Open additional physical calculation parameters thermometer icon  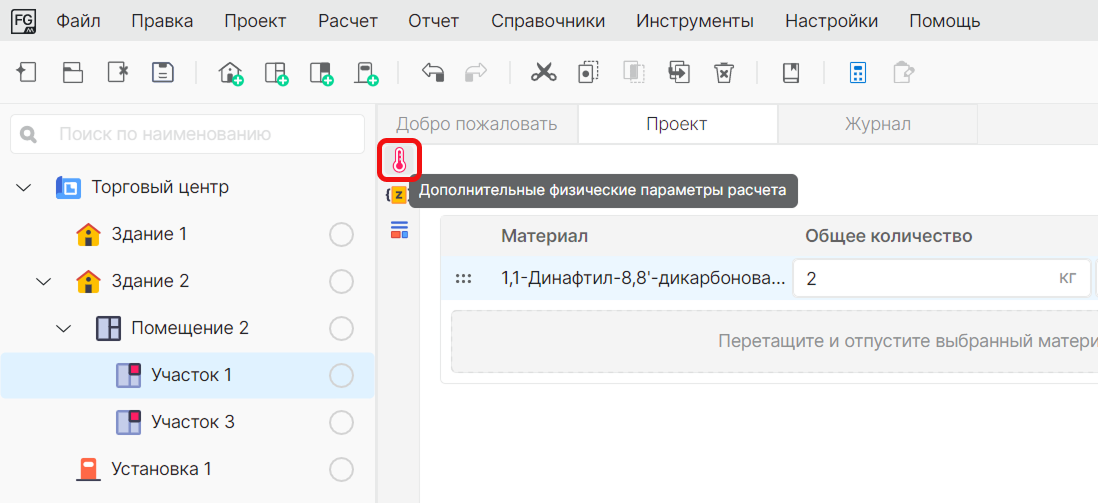[x=399, y=160]
